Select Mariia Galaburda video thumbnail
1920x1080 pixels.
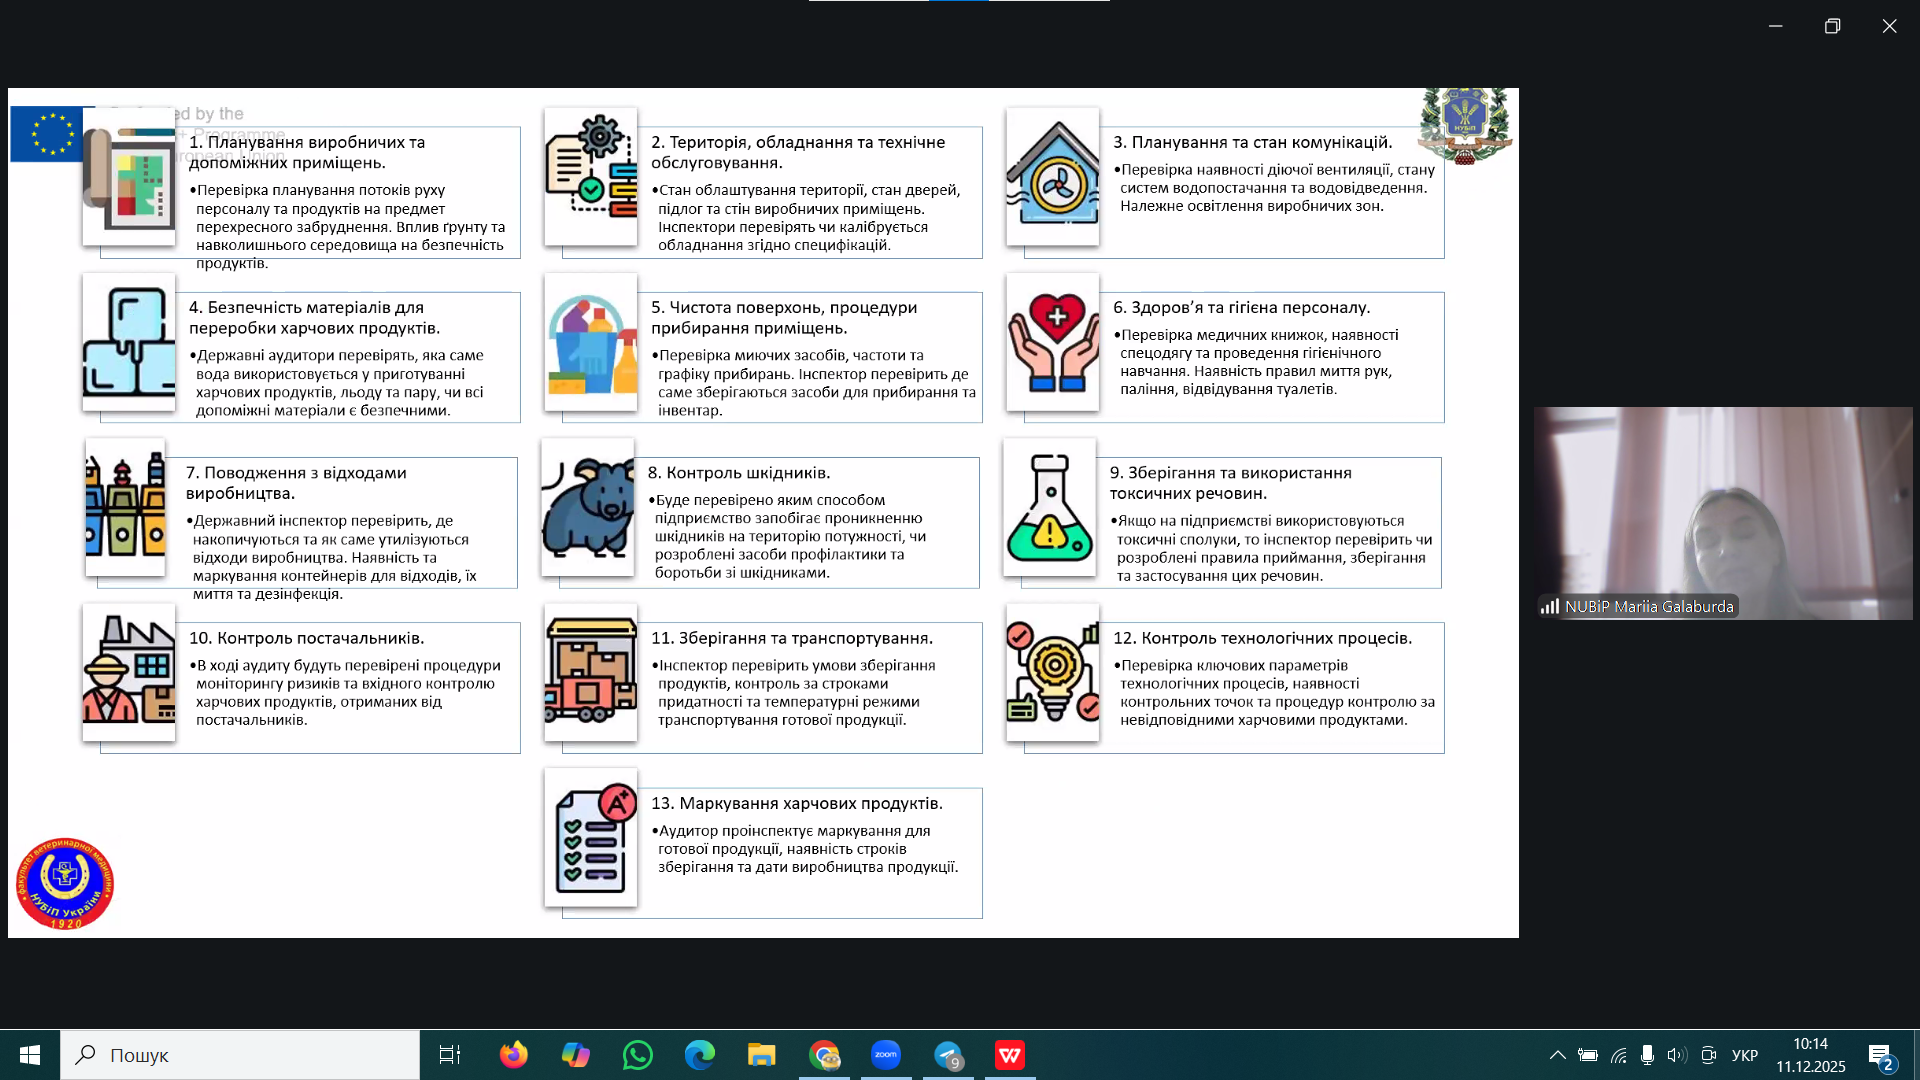coord(1722,512)
